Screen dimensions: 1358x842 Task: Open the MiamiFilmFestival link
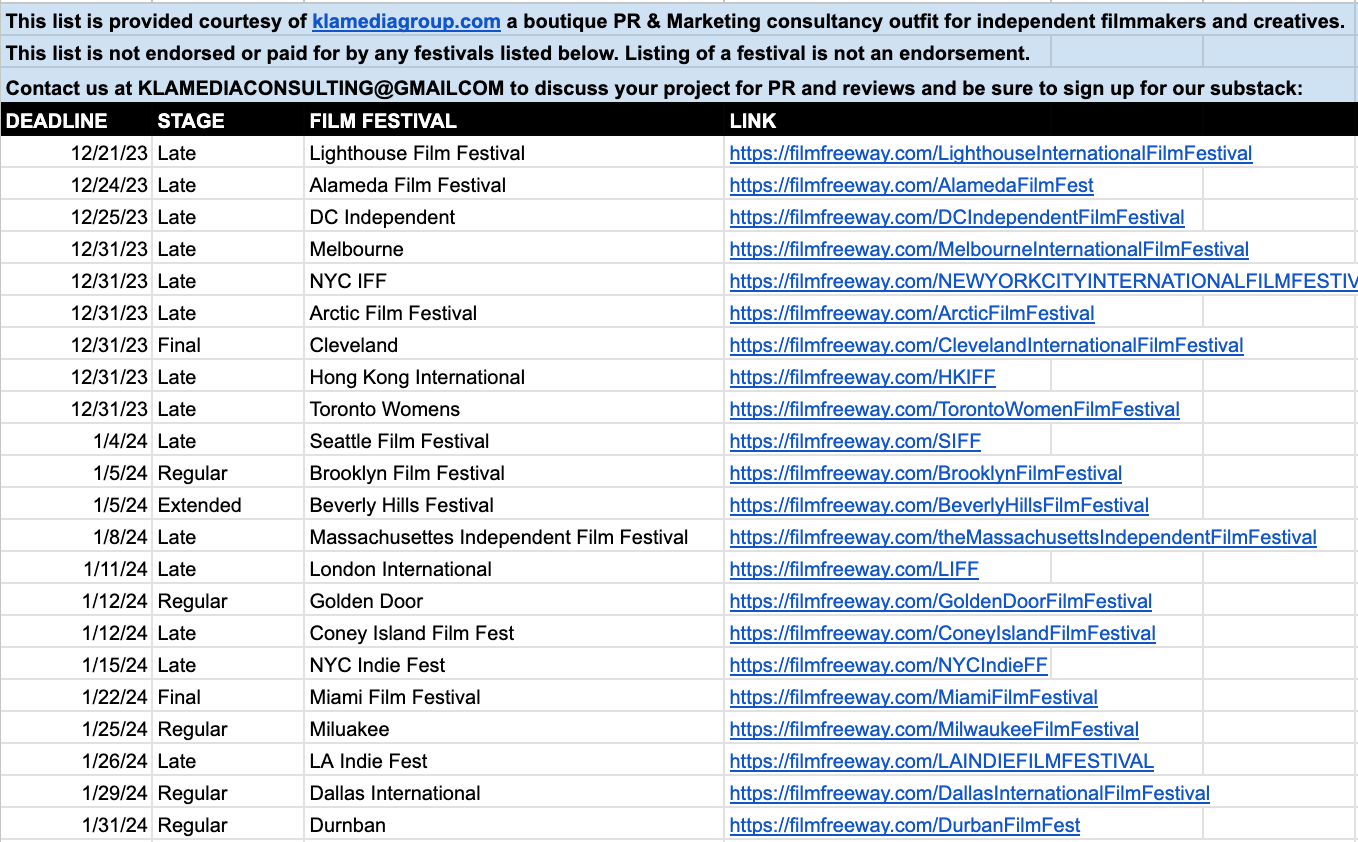point(914,697)
